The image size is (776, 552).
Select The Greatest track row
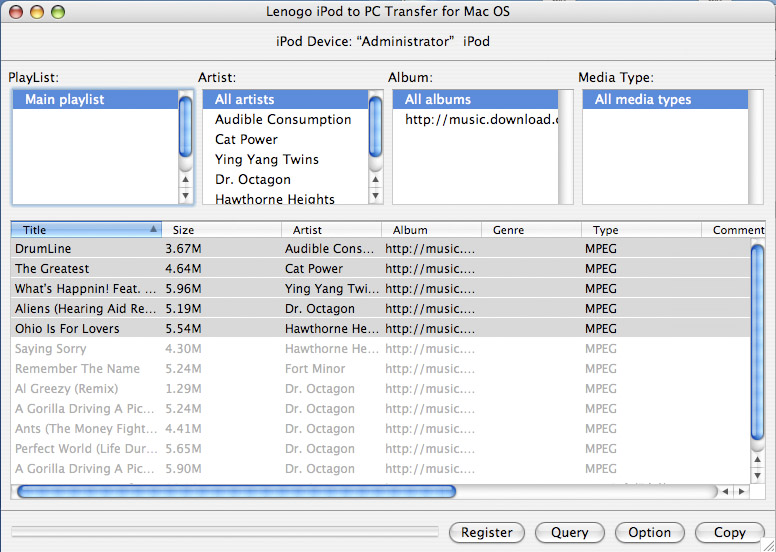[380, 268]
